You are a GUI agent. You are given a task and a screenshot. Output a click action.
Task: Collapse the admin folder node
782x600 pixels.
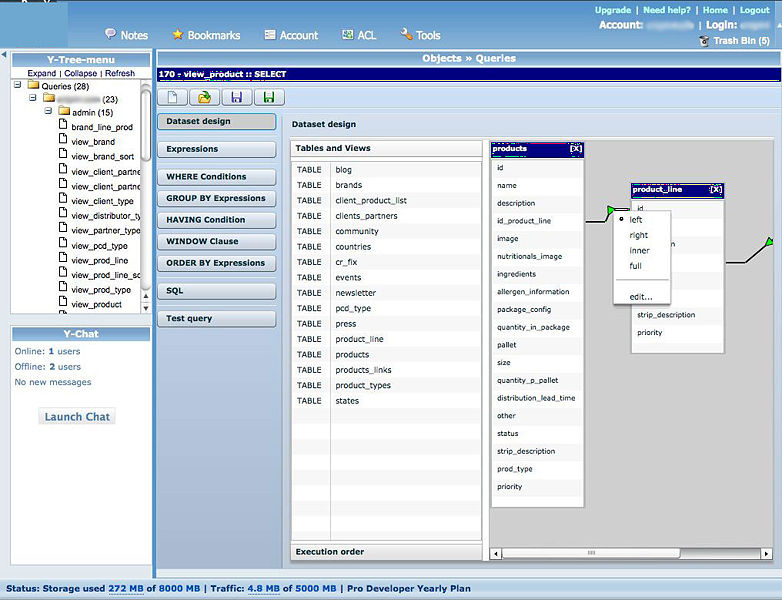(x=48, y=112)
